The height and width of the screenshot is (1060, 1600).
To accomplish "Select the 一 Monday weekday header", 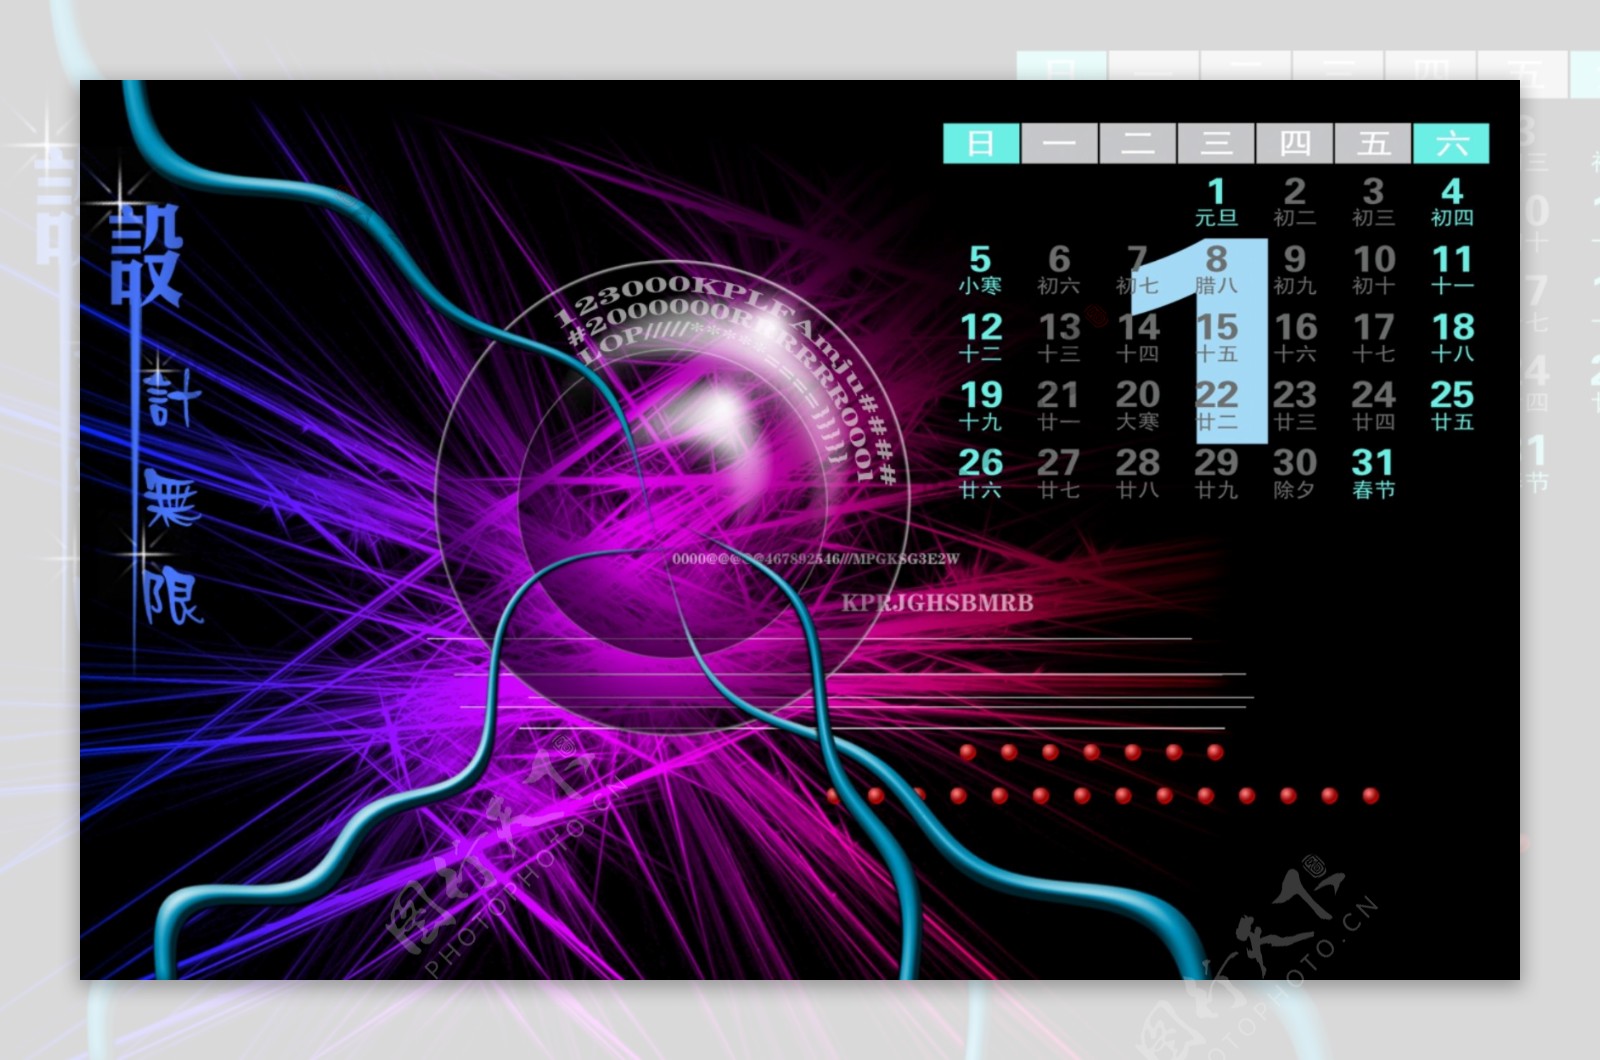I will [x=1059, y=143].
